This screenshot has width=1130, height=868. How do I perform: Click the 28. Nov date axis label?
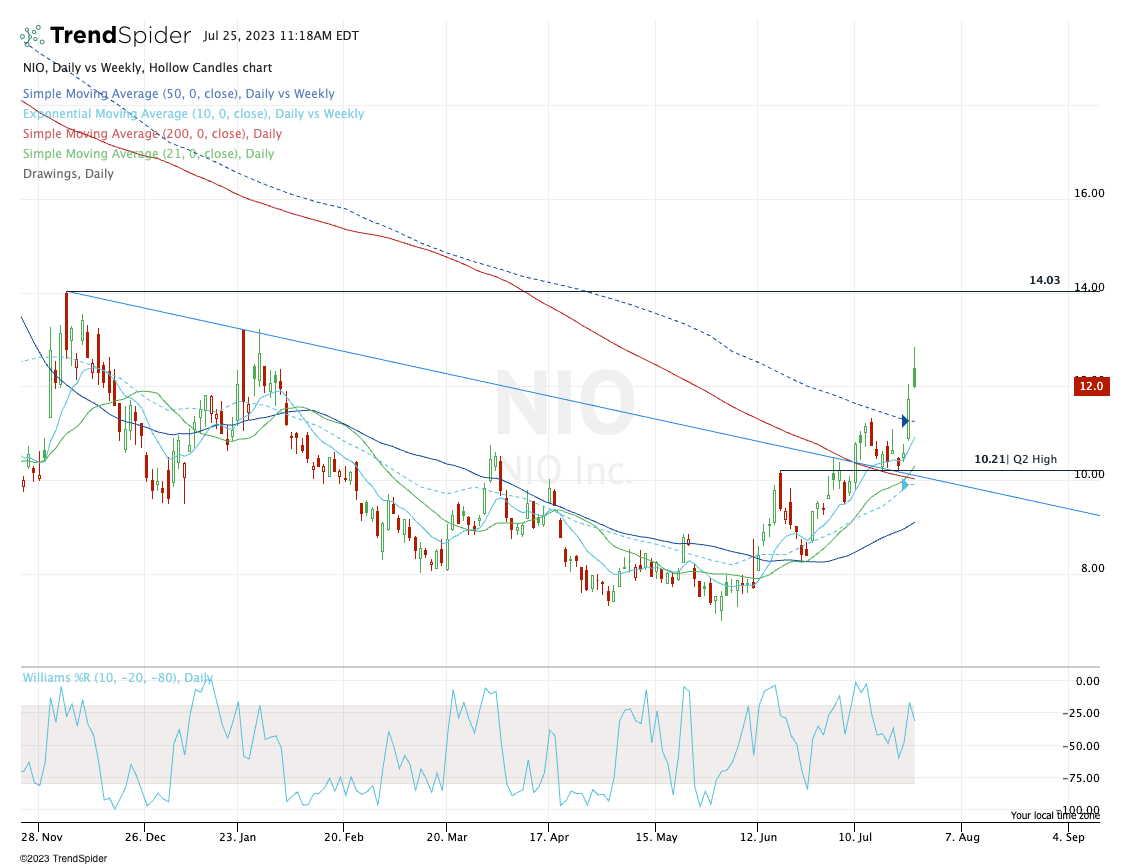[42, 837]
